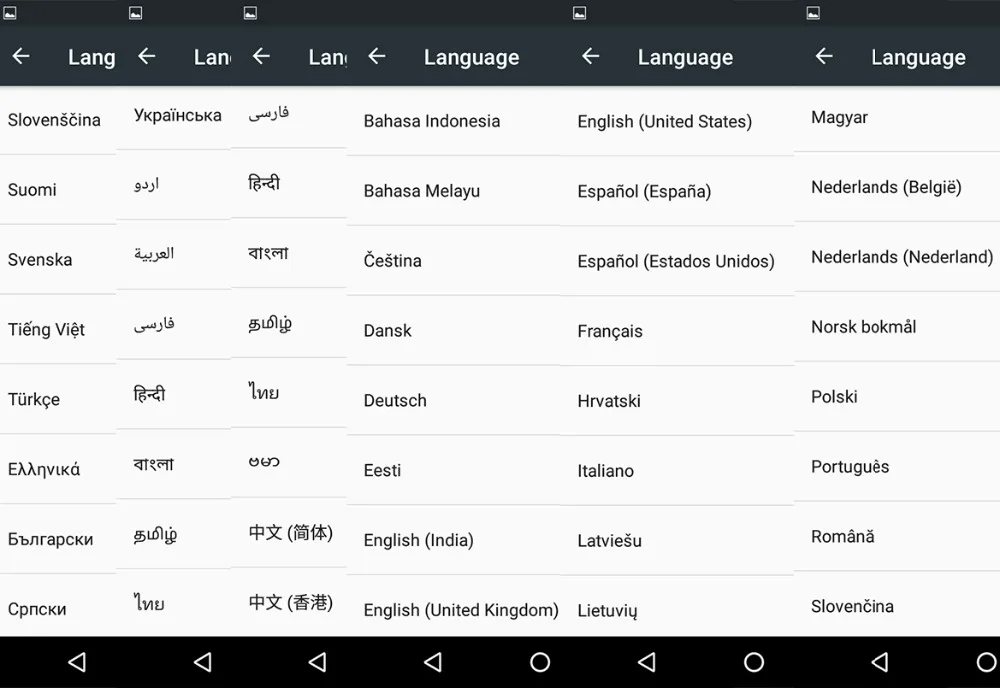The width and height of the screenshot is (1000, 688).
Task: Select Polski
Action: 897,397
